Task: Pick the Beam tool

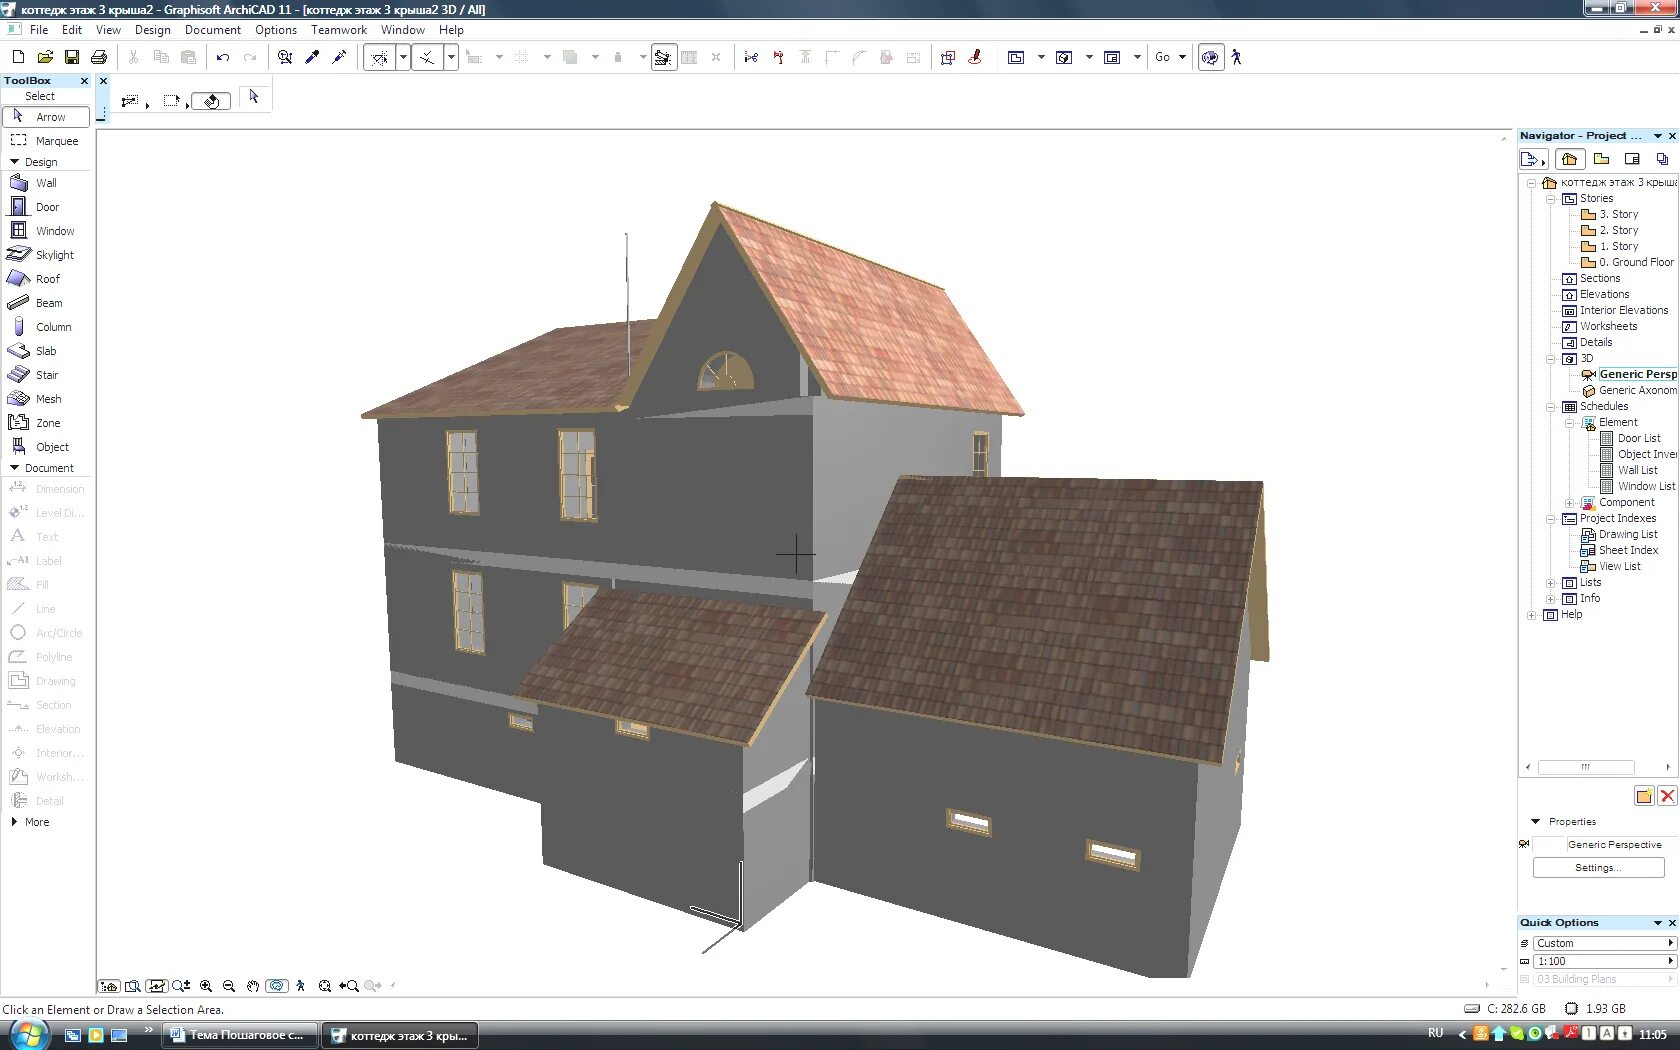Action: click(46, 303)
